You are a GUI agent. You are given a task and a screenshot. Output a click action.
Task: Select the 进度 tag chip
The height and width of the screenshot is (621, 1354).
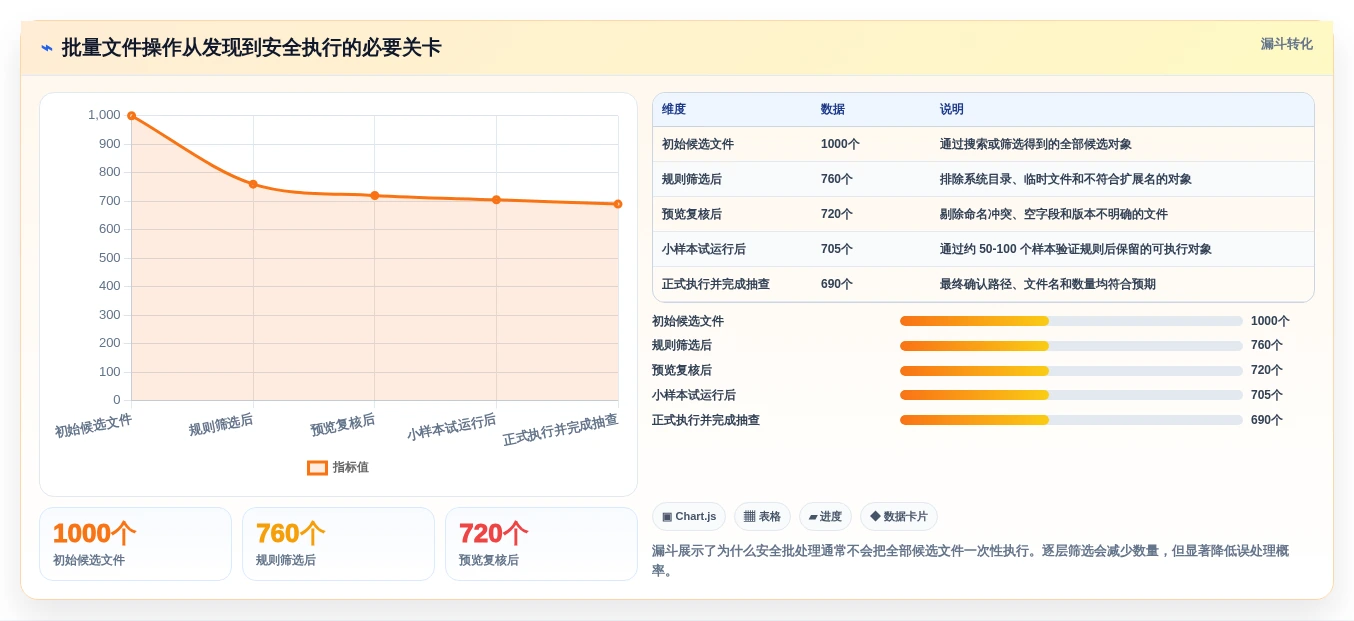825,516
